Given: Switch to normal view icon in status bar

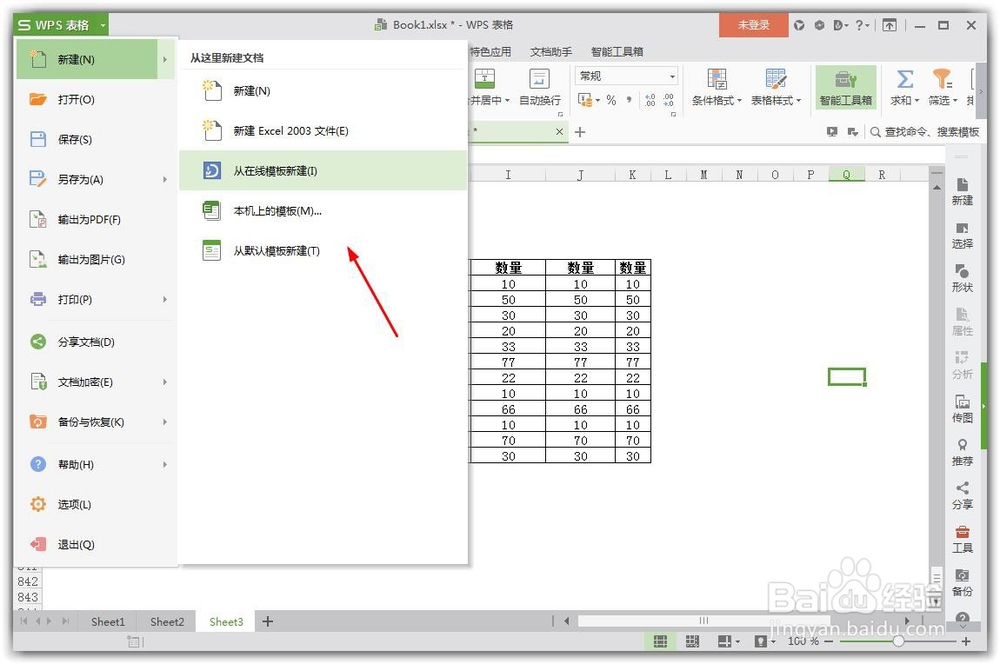Looking at the screenshot, I should (x=661, y=641).
